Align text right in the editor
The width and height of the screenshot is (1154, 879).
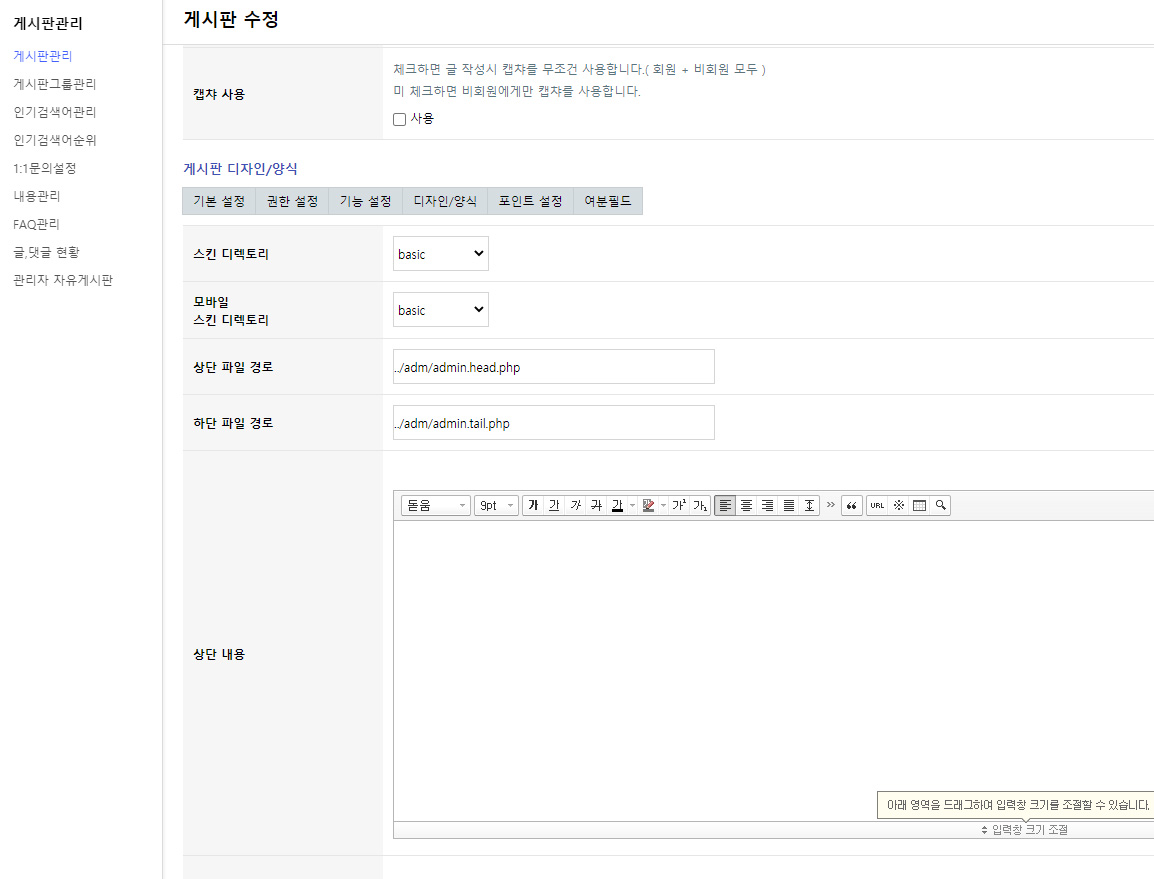[x=768, y=505]
